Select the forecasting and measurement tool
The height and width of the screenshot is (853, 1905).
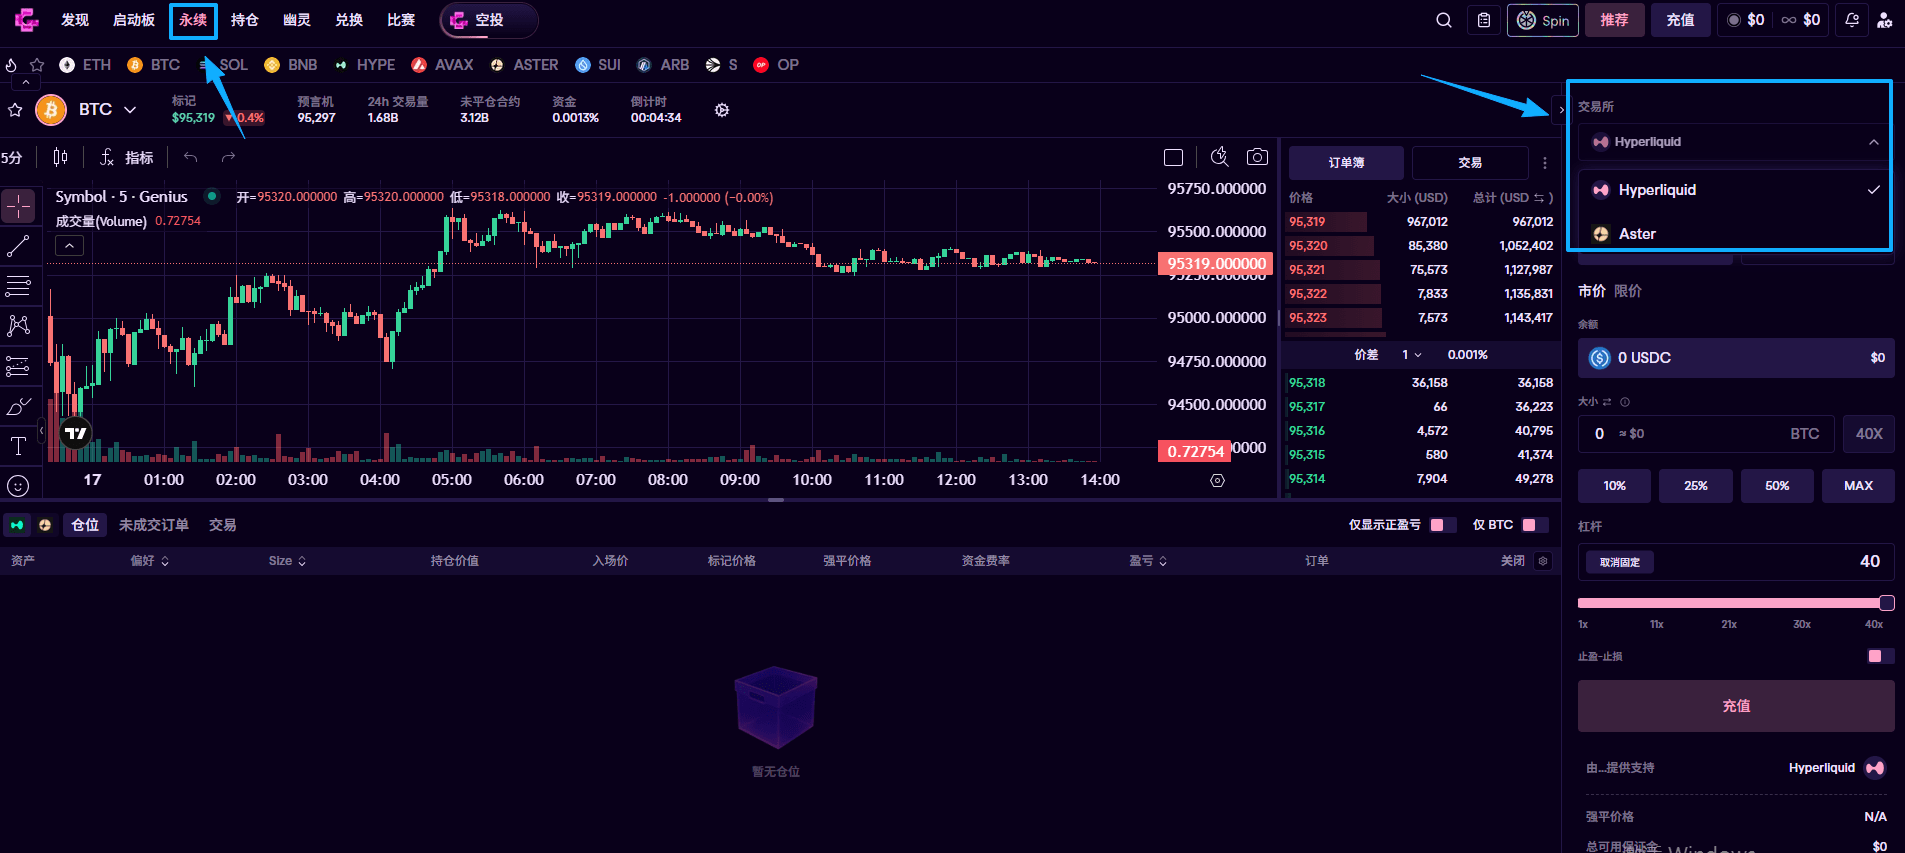[x=18, y=366]
